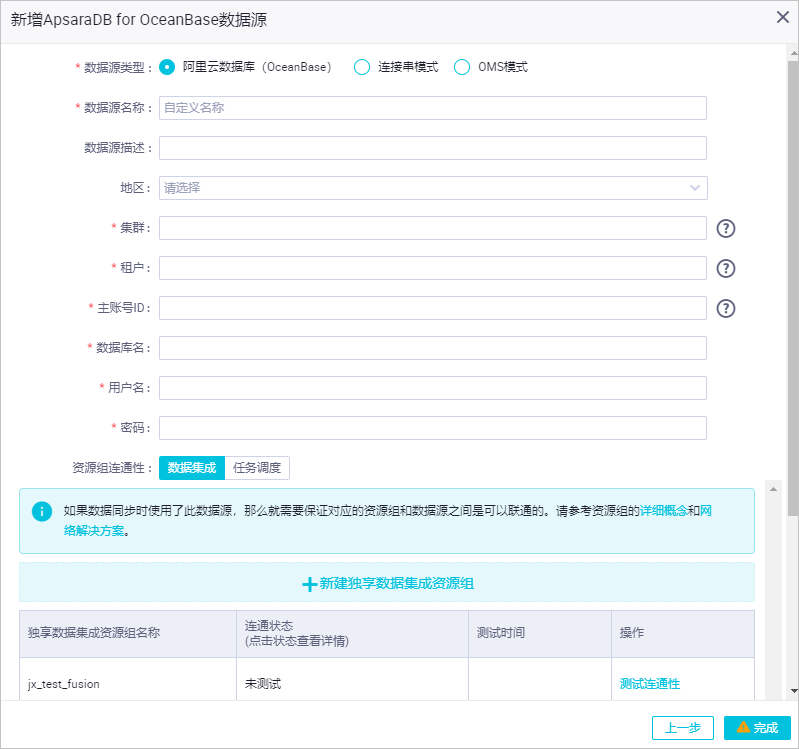Click 新建独享数据集成资源组 button

[x=387, y=583]
